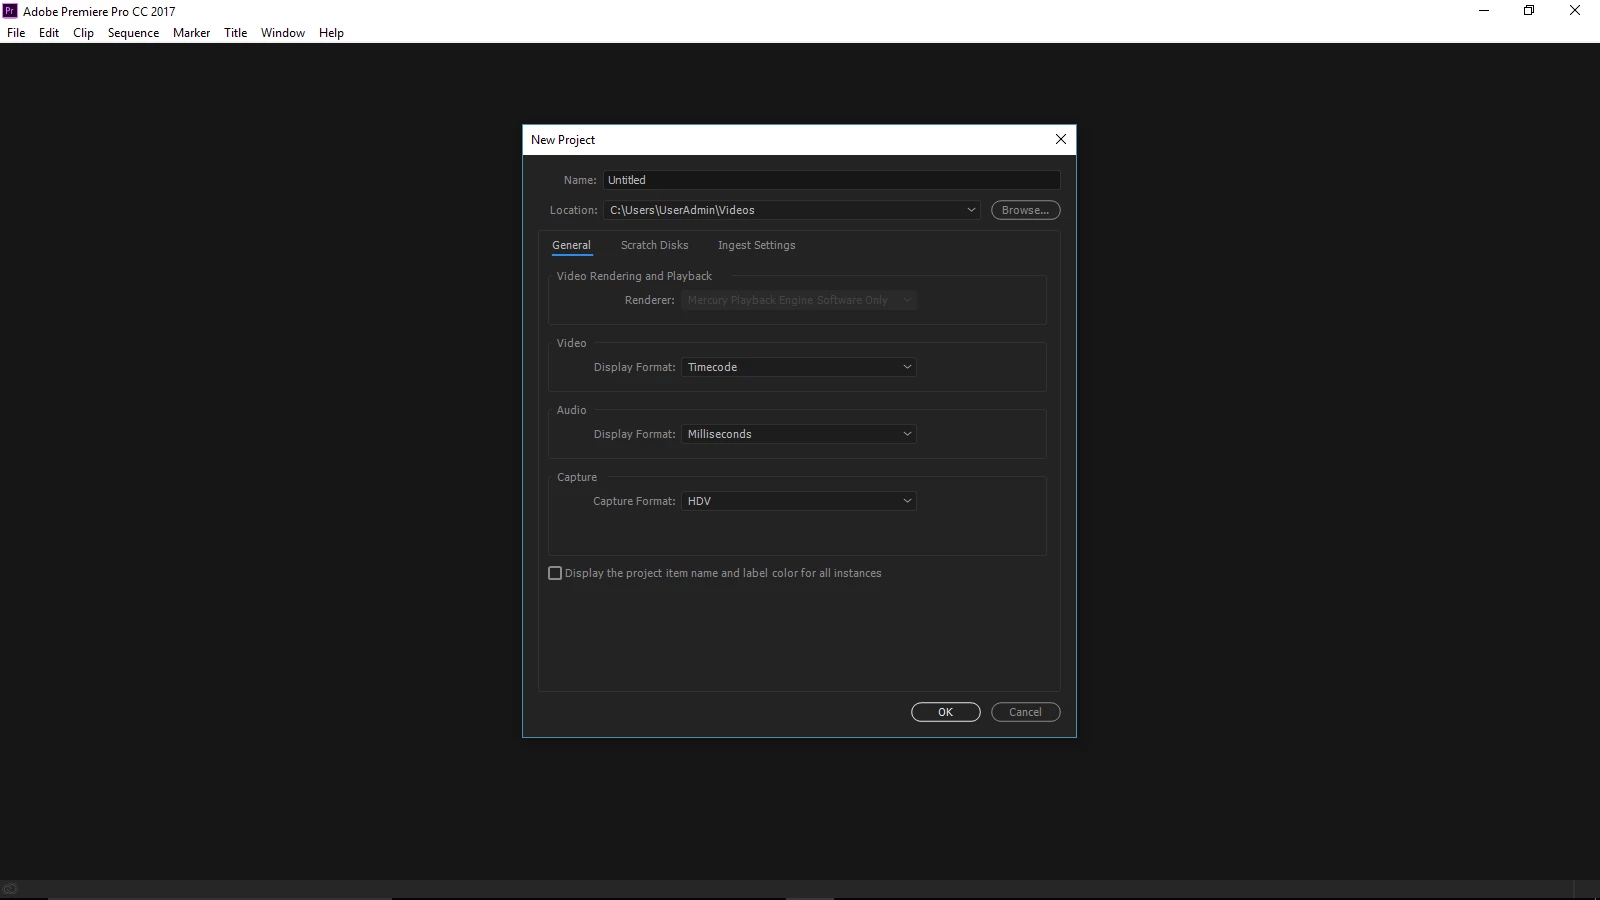1600x900 pixels.
Task: Open the Clip menu
Action: coord(83,33)
